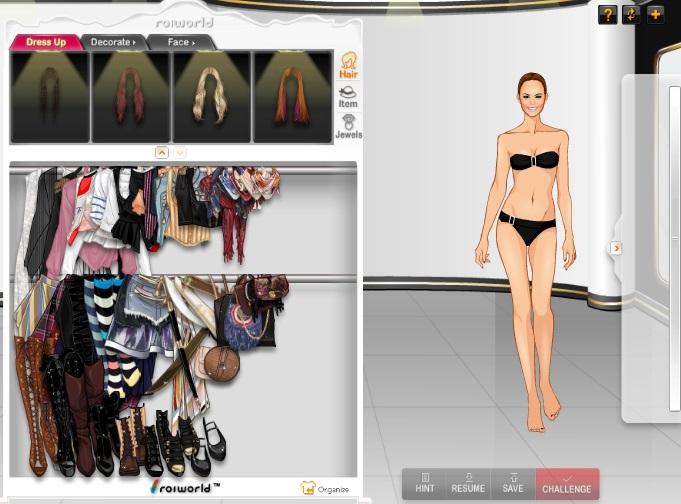This screenshot has height=504, width=681.
Task: Click the SAVE button
Action: coord(512,484)
